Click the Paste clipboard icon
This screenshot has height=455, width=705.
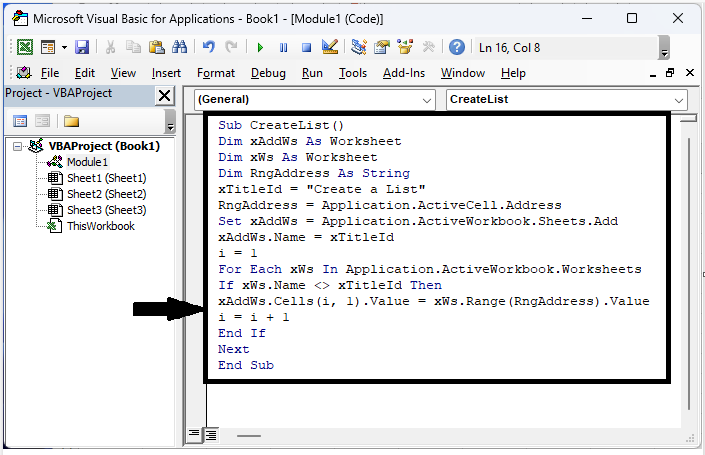(156, 47)
